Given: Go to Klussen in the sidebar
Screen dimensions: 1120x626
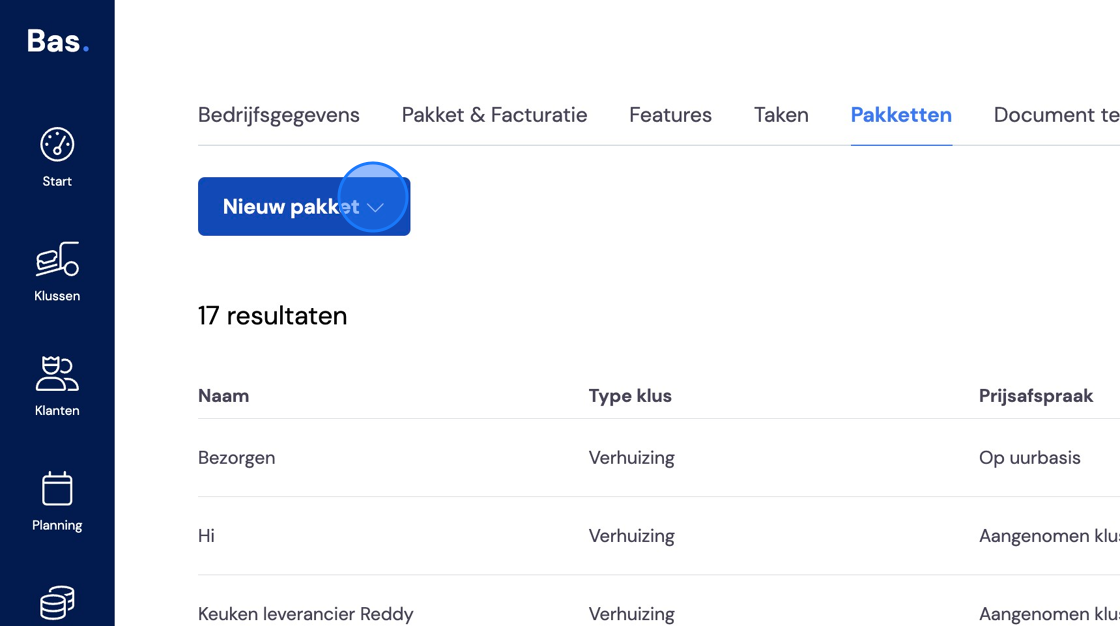Looking at the screenshot, I should [x=57, y=272].
